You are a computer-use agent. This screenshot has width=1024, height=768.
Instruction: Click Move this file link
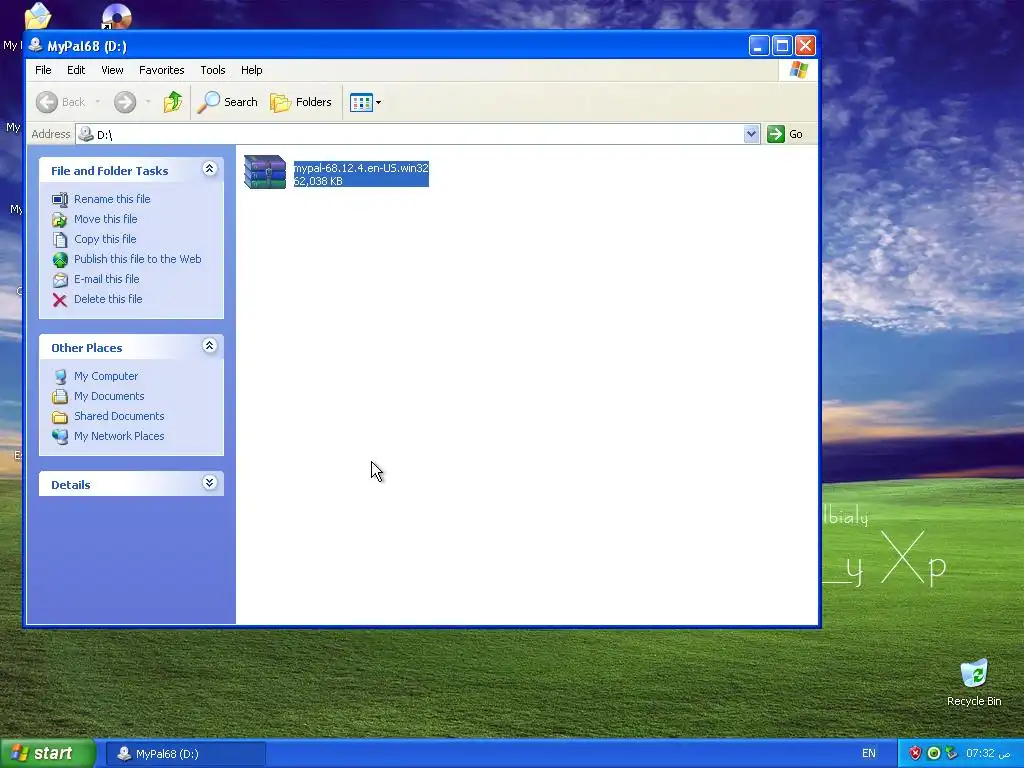106,219
